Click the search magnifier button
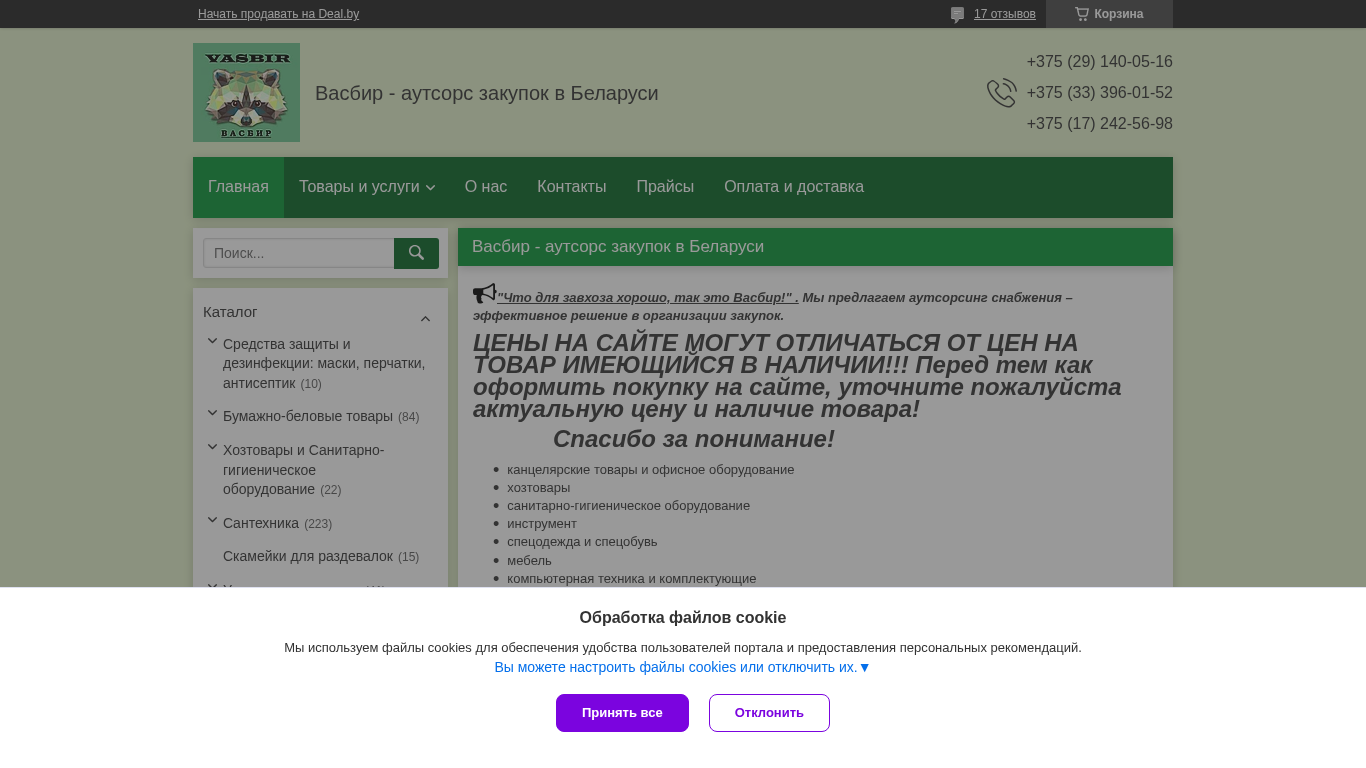Image resolution: width=1366 pixels, height=768 pixels. [416, 253]
